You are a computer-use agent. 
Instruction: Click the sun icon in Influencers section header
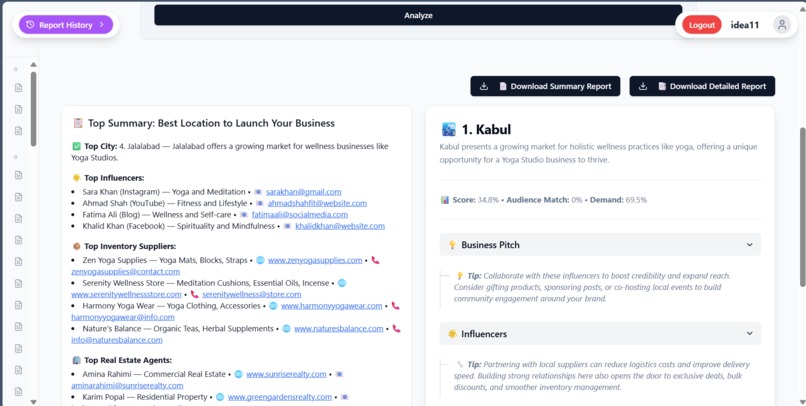[452, 334]
